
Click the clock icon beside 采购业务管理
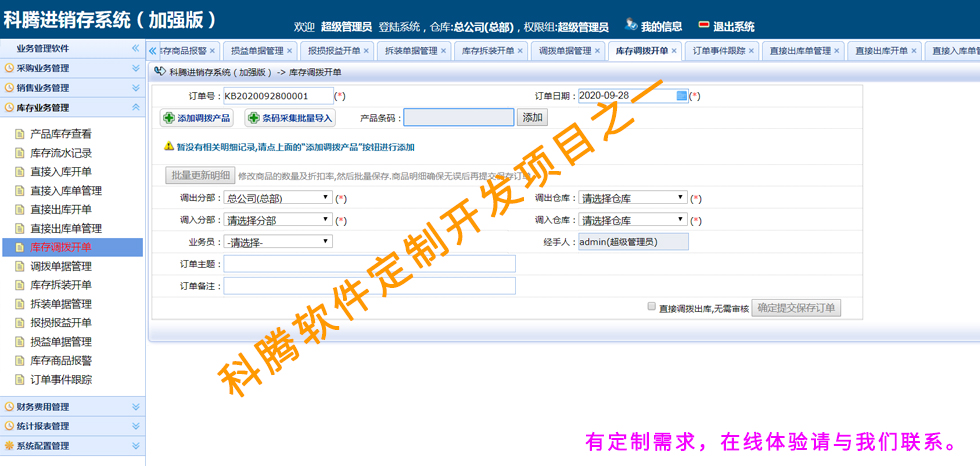pyautogui.click(x=9, y=68)
